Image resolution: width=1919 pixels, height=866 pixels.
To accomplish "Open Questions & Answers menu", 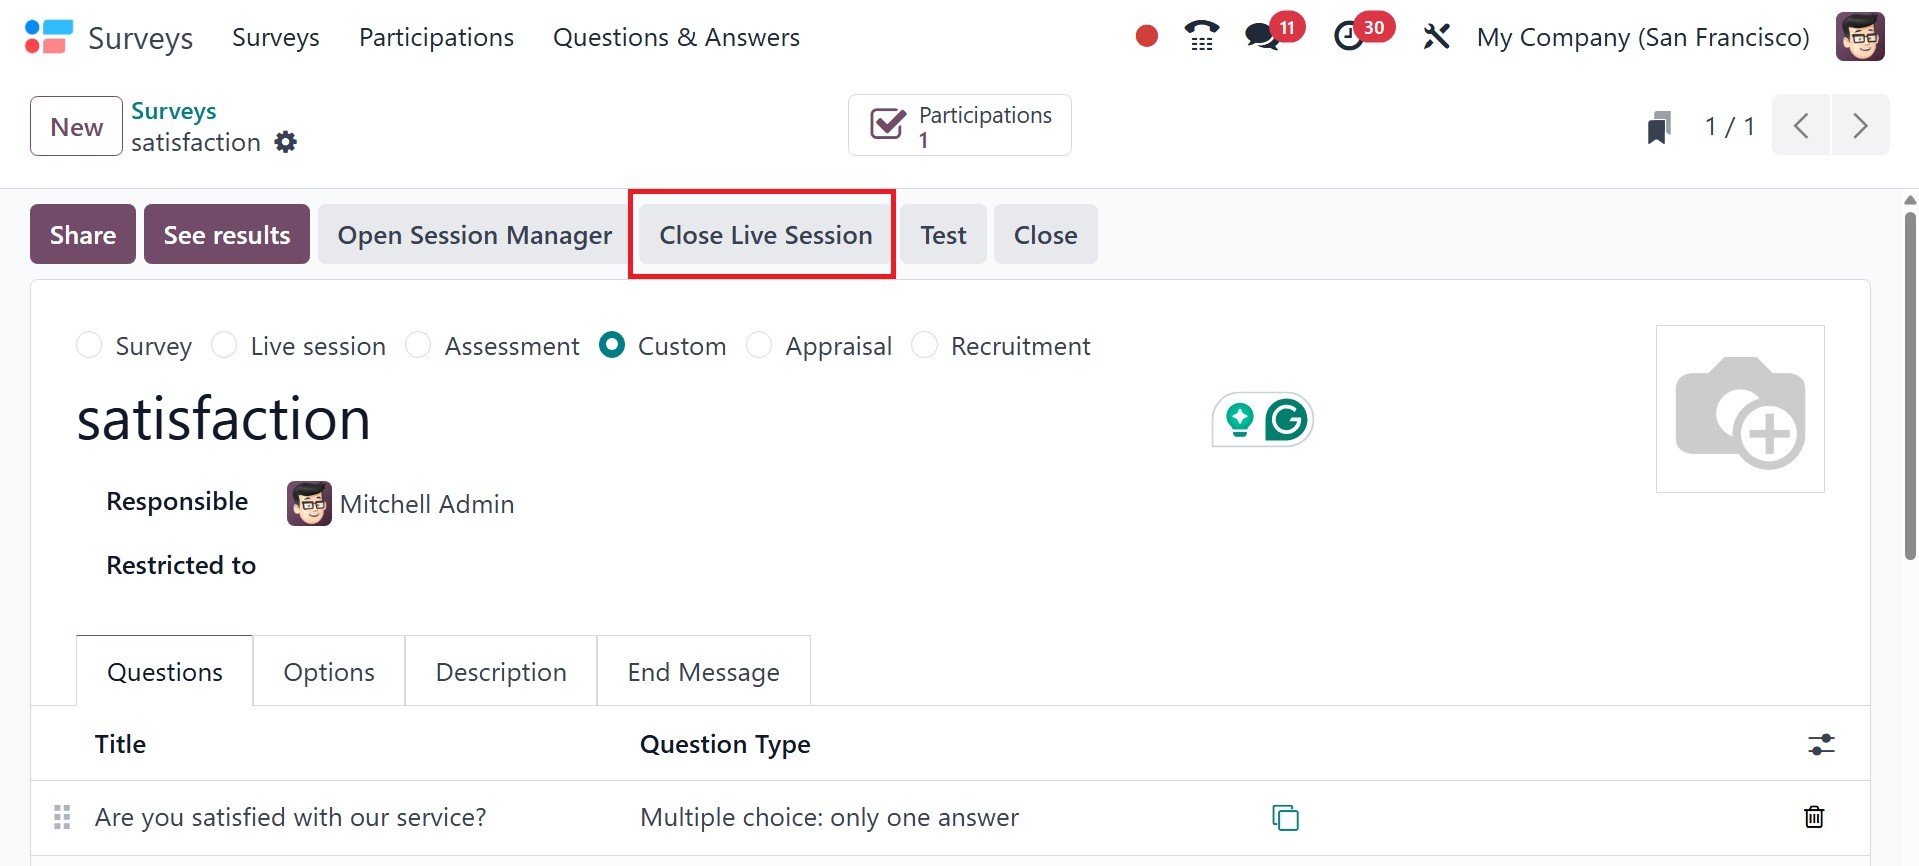I will pos(676,37).
